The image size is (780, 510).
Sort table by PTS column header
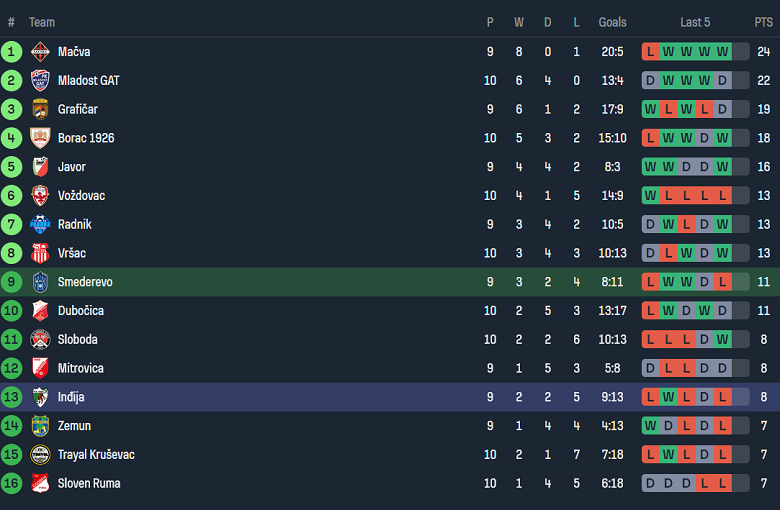click(x=763, y=22)
